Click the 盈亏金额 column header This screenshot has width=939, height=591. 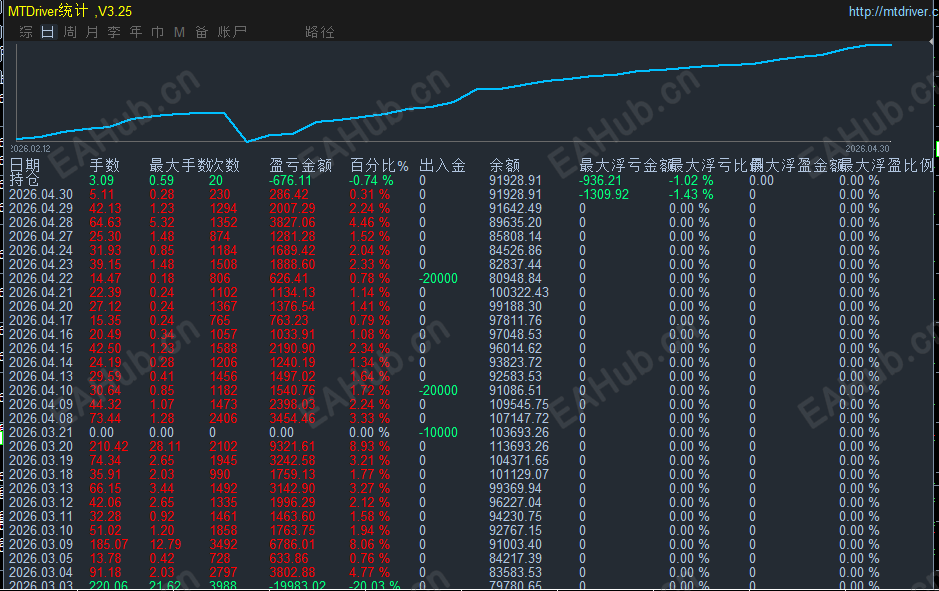tap(301, 165)
